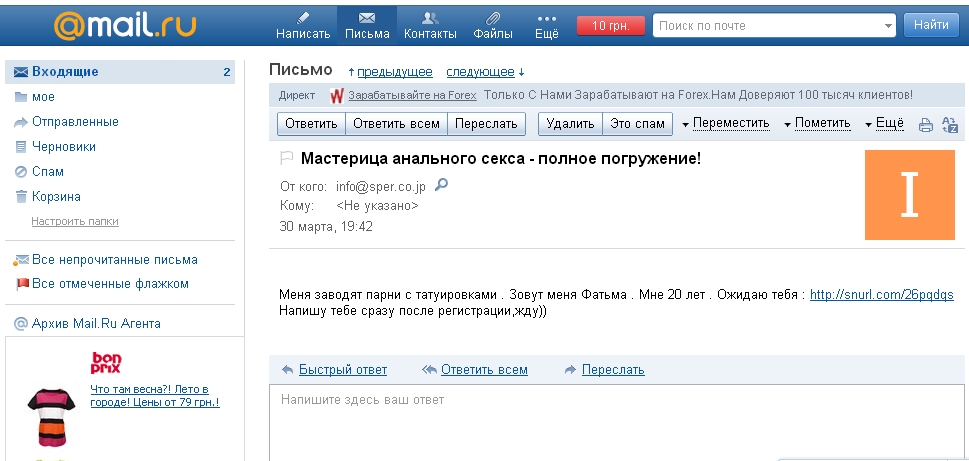Click the date 30 марта, 19:42
Viewport: 969px width, 461px height.
point(326,226)
